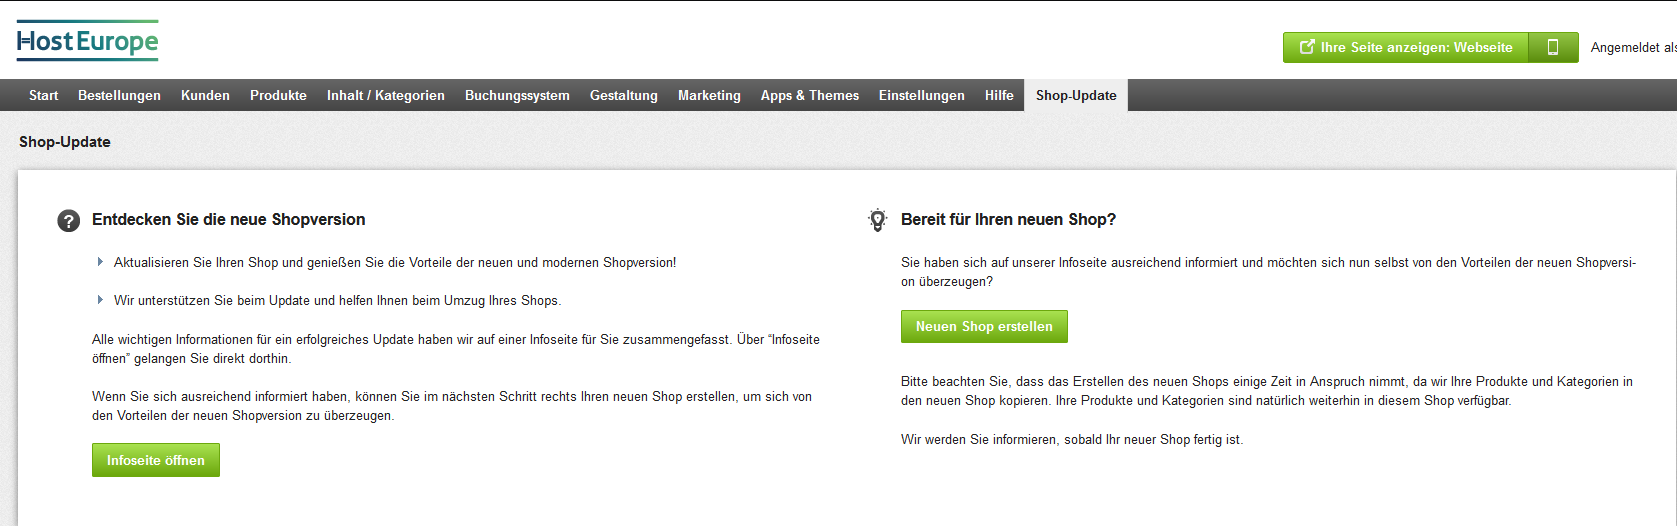Click the 'Neuen Shop erstellen' button
The image size is (1677, 526).
pos(984,326)
